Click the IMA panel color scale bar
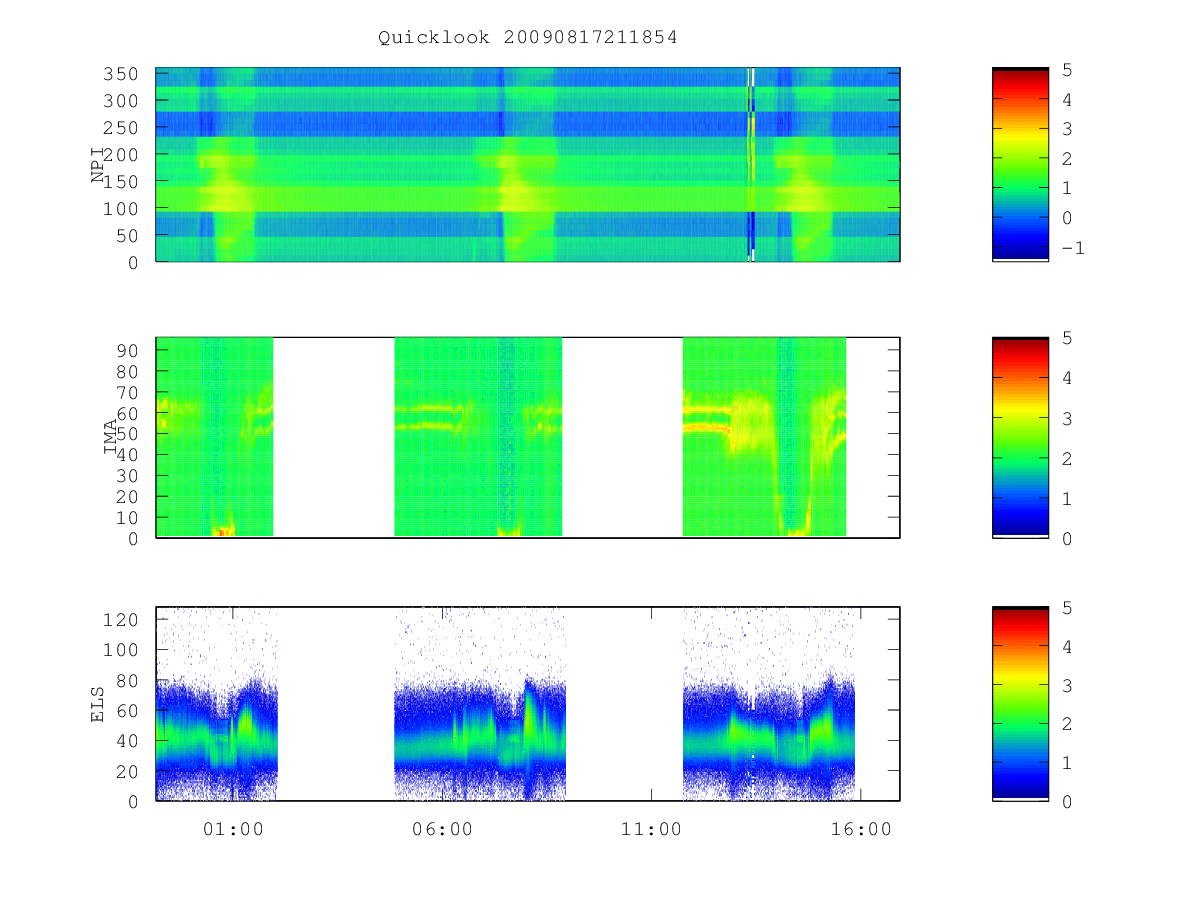Image resolution: width=1200 pixels, height=900 pixels. (x=1020, y=438)
